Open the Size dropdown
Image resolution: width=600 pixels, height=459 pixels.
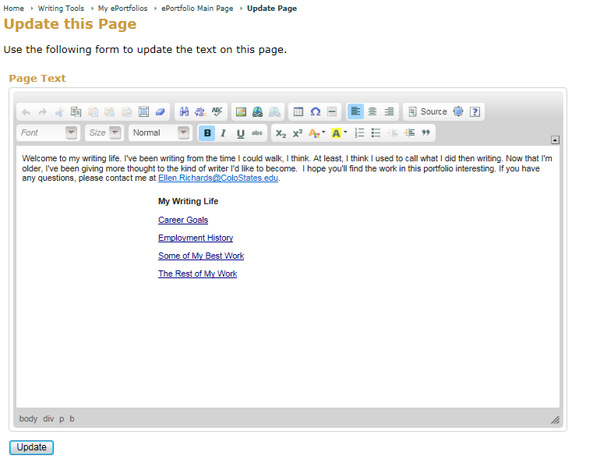[x=104, y=133]
